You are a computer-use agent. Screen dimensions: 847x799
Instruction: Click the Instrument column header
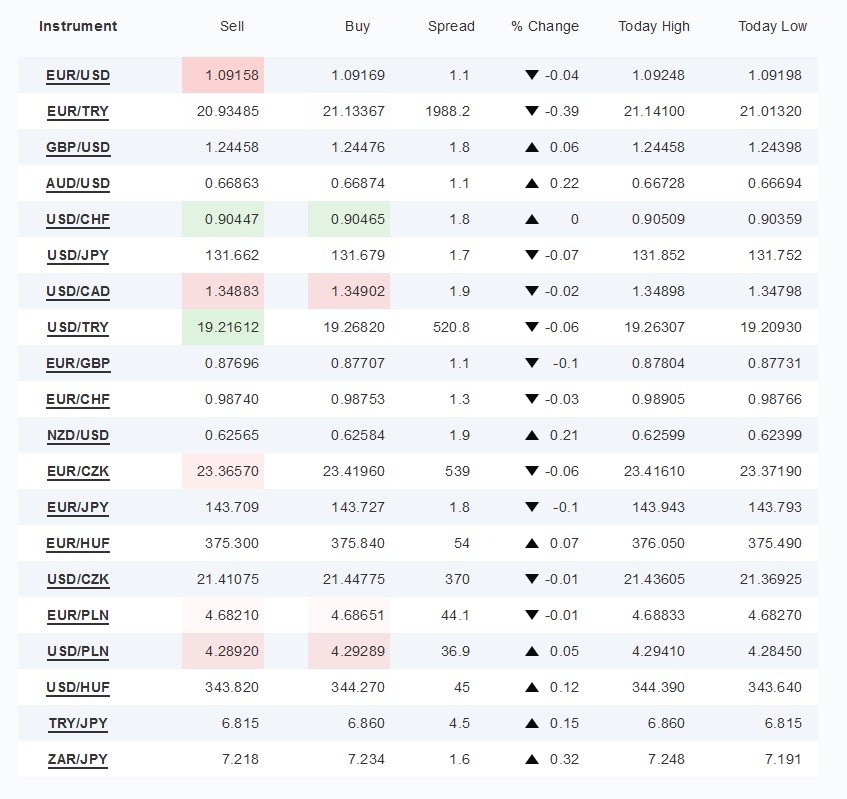pyautogui.click(x=78, y=26)
